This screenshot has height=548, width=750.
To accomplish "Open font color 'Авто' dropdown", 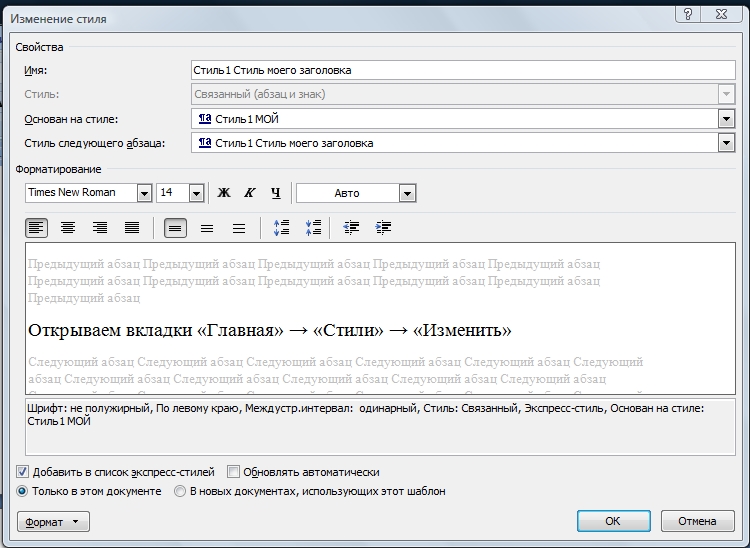I will (408, 193).
